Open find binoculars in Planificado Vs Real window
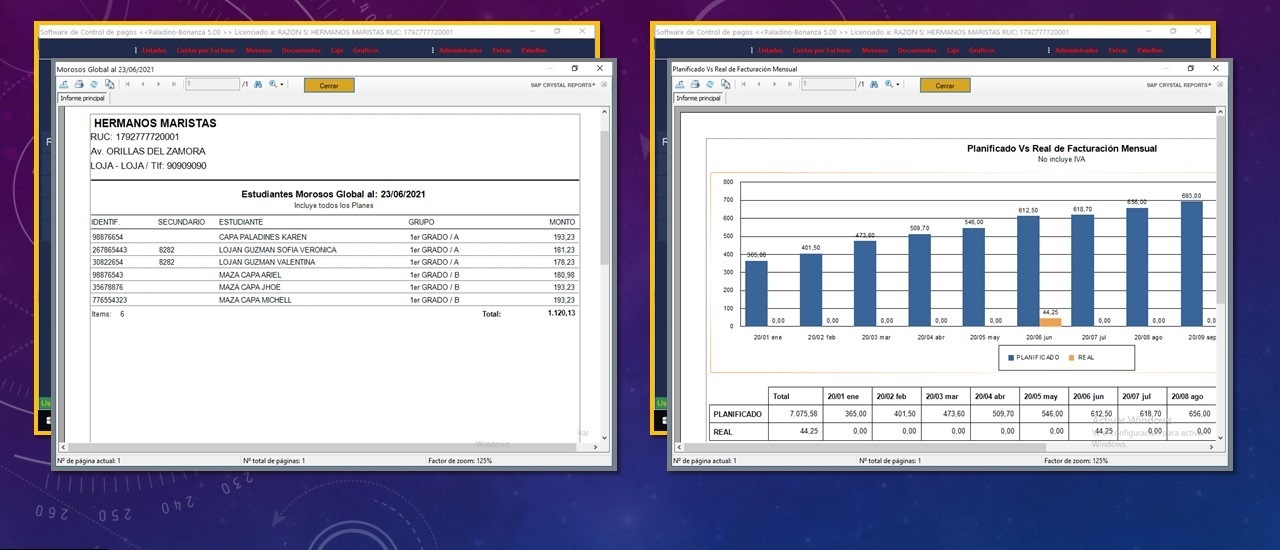Image resolution: width=1280 pixels, height=550 pixels. 874,85
